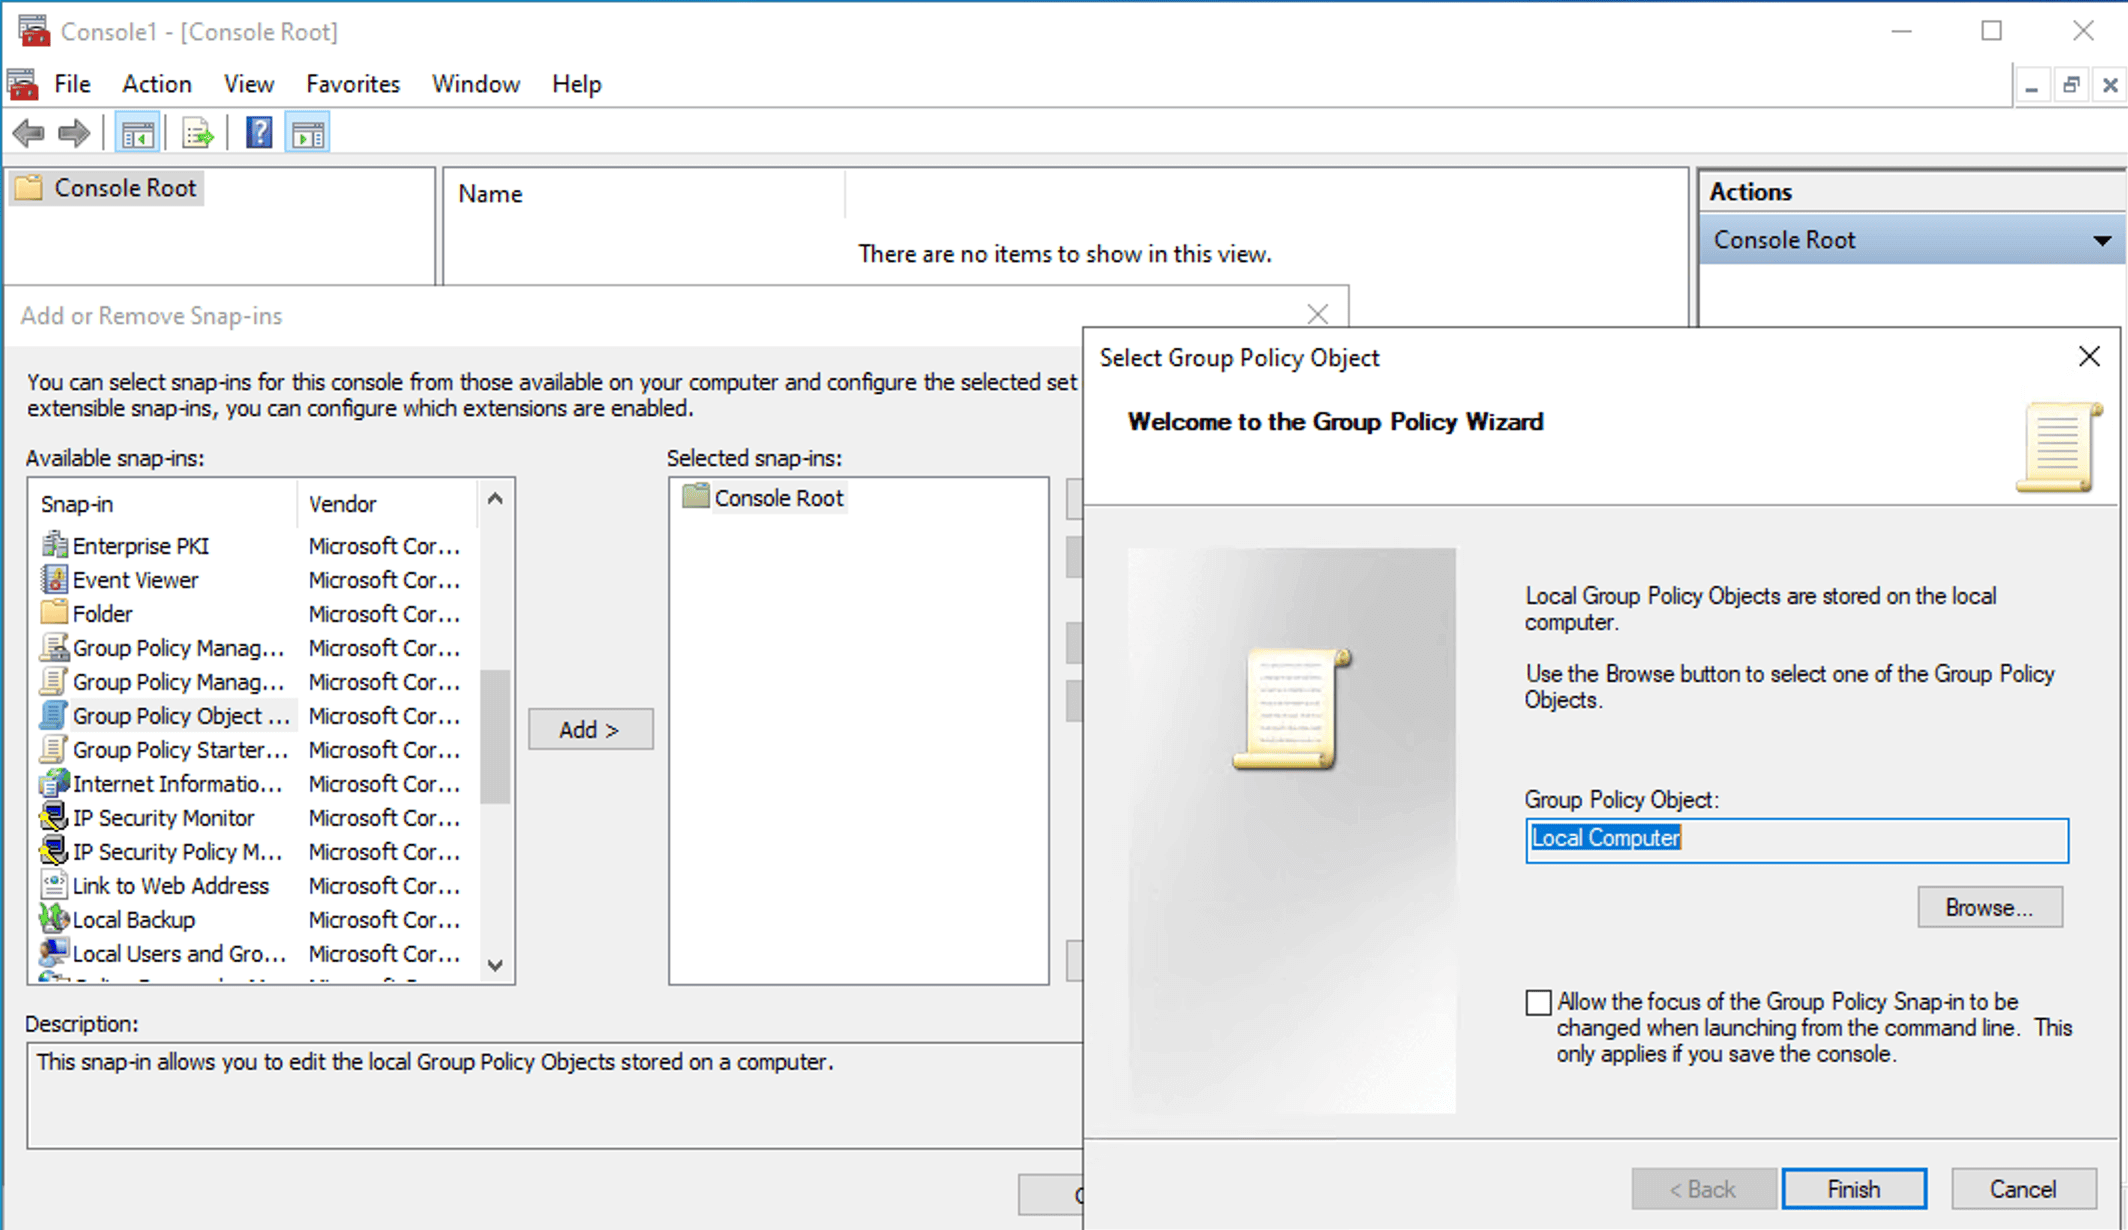Image resolution: width=2128 pixels, height=1230 pixels.
Task: Click the back navigation arrow
Action: (28, 131)
